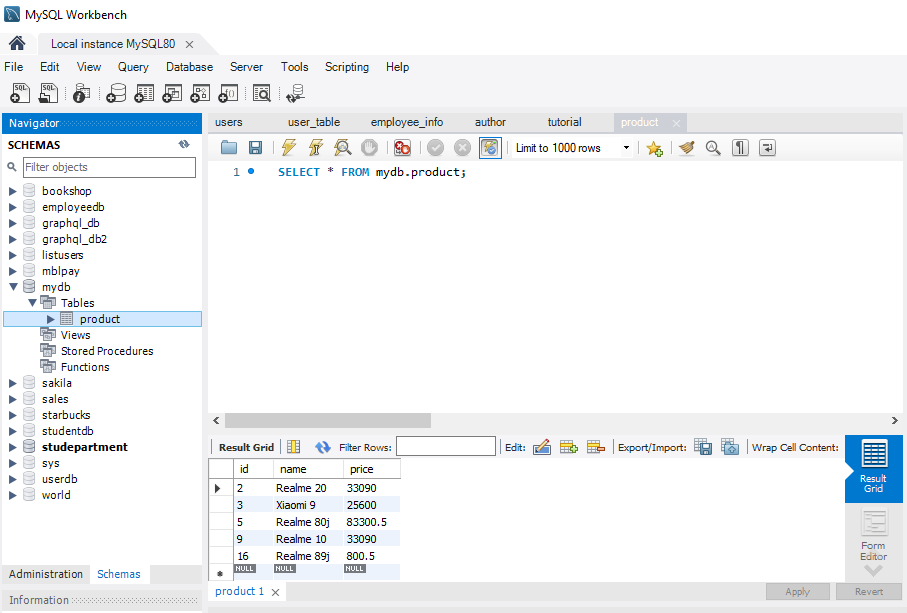Click the horizontal scrollbar thumb in editor
The width and height of the screenshot is (907, 613).
point(327,420)
